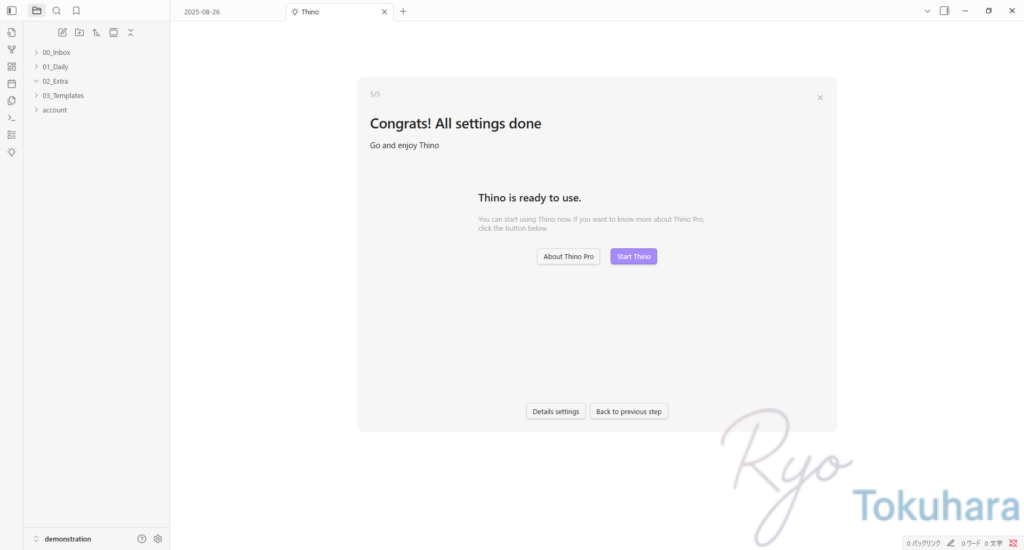This screenshot has height=550, width=1024.
Task: Select the account folder name
Action: click(55, 110)
